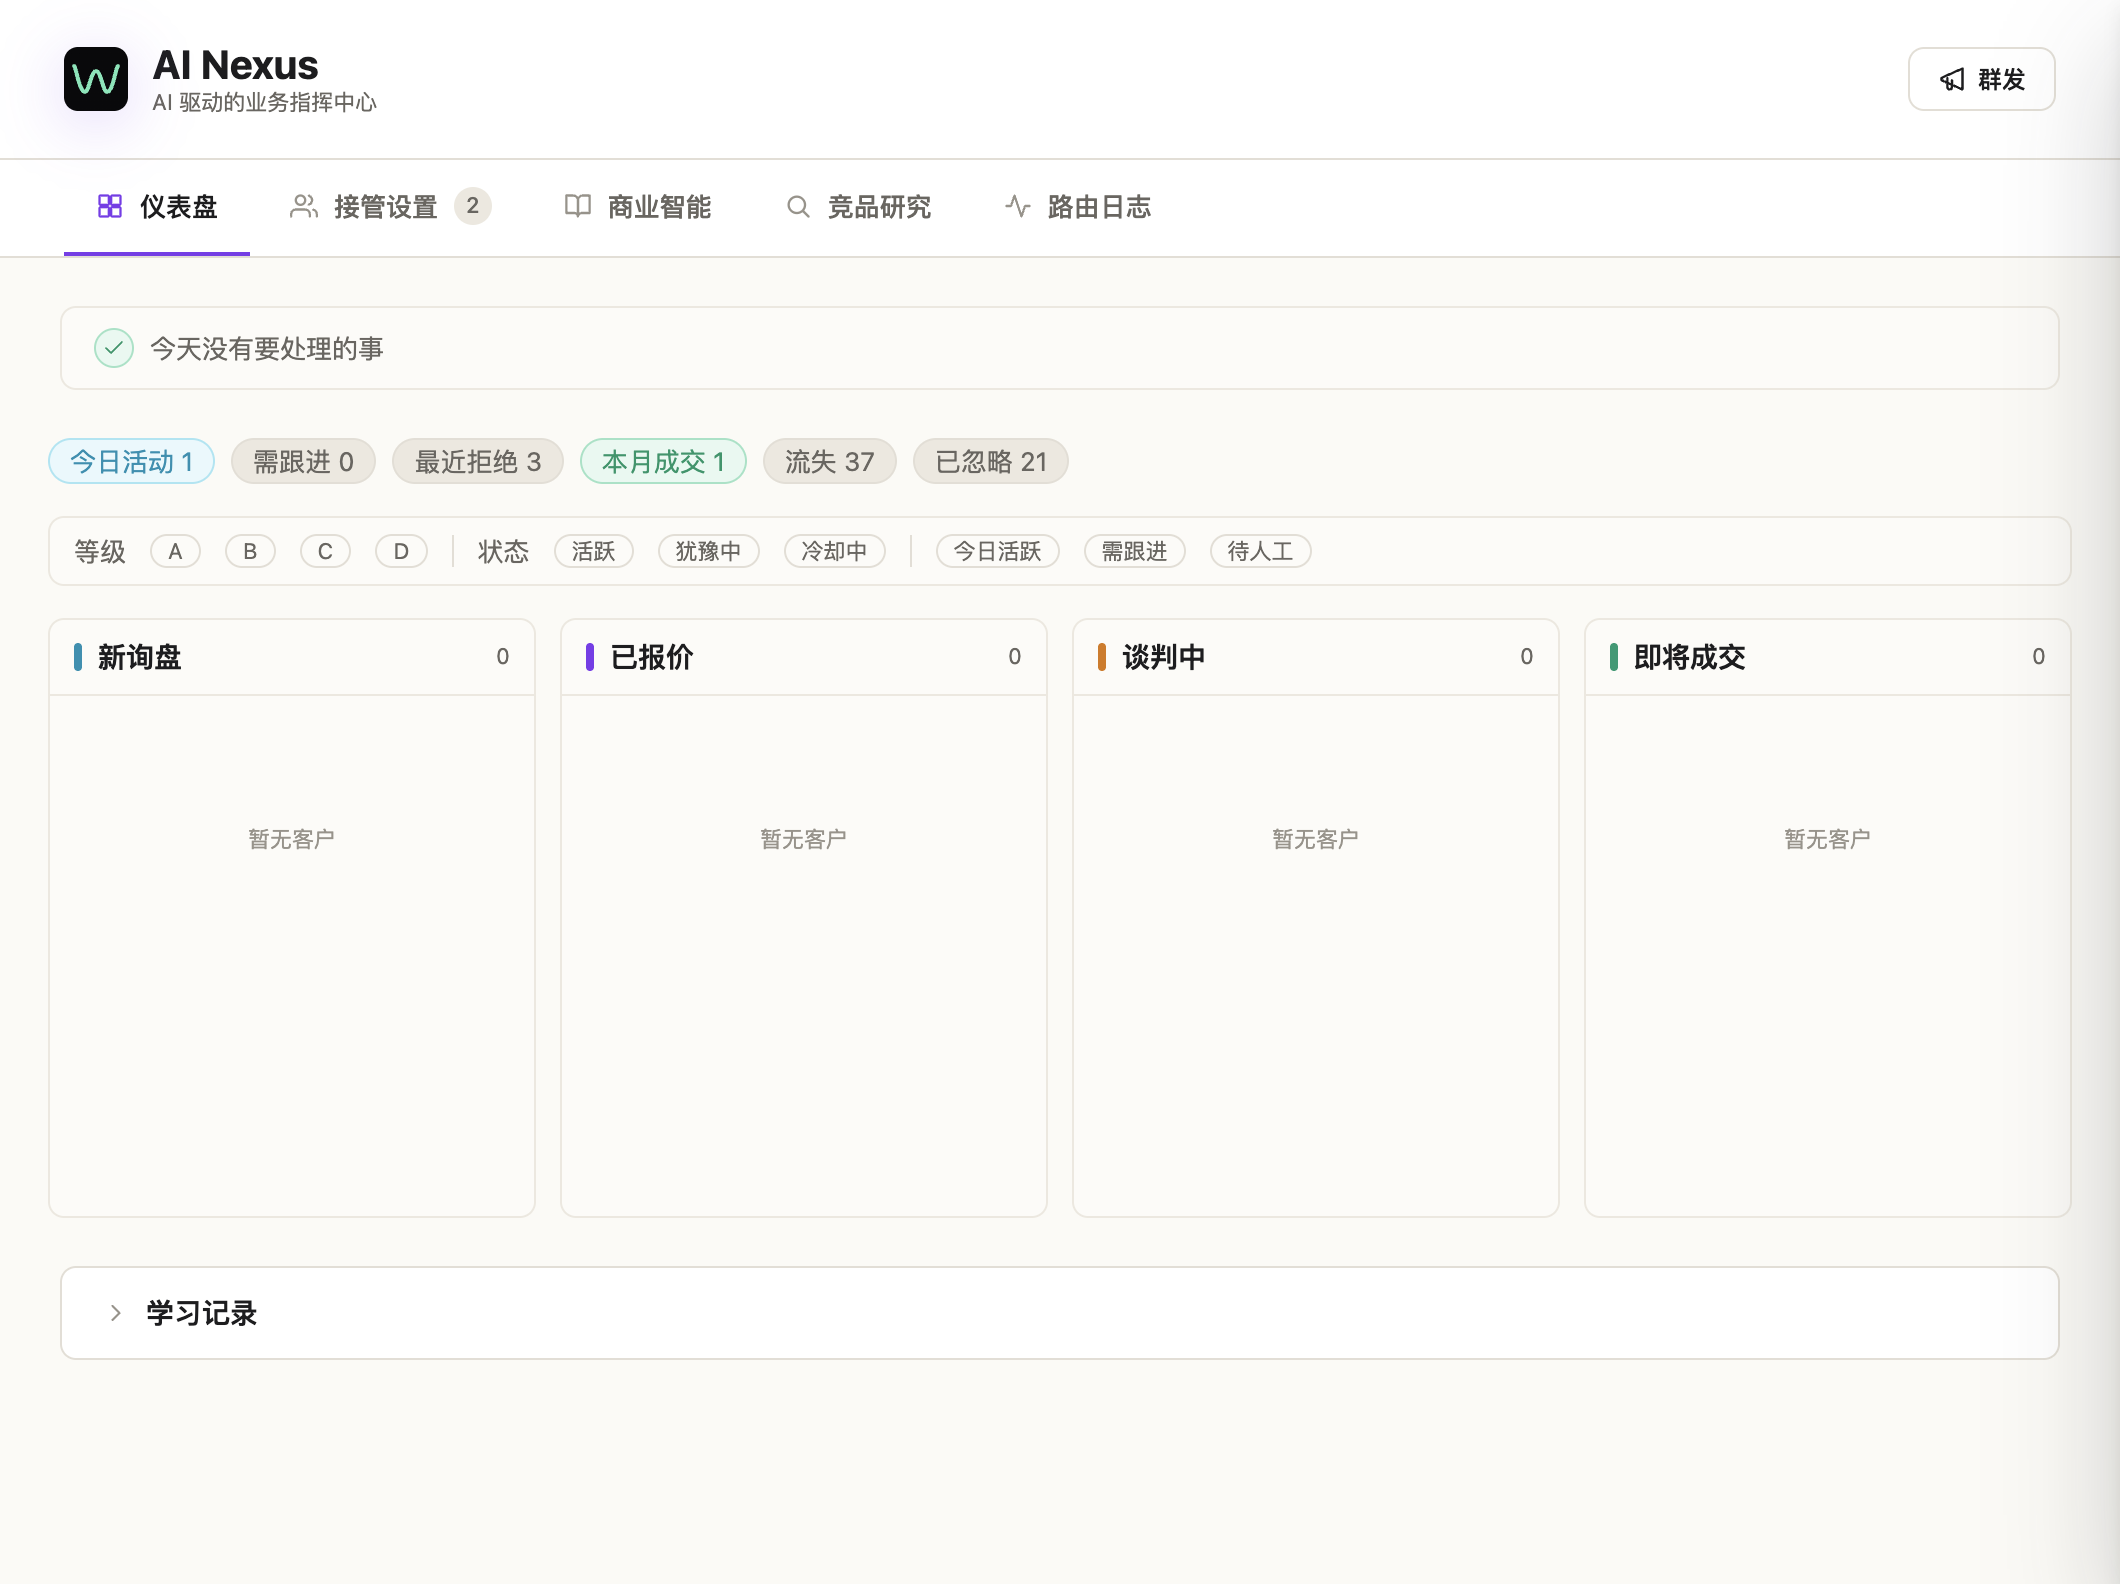Screen dimensions: 2120x1584
Task: Click the 群发 broadcast button
Action: pyautogui.click(x=1982, y=79)
